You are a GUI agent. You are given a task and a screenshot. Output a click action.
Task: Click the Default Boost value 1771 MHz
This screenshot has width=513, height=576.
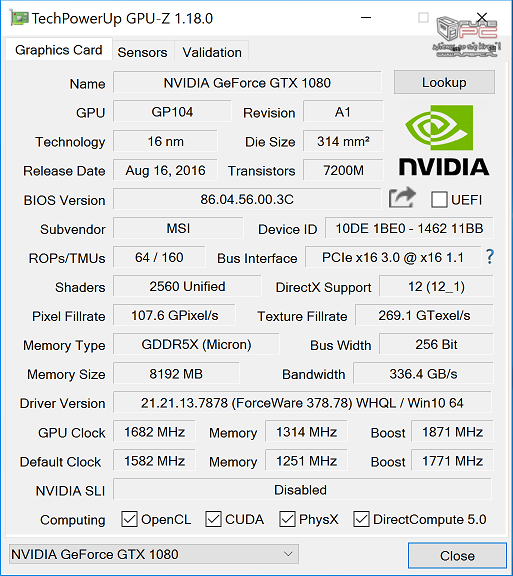click(x=452, y=461)
